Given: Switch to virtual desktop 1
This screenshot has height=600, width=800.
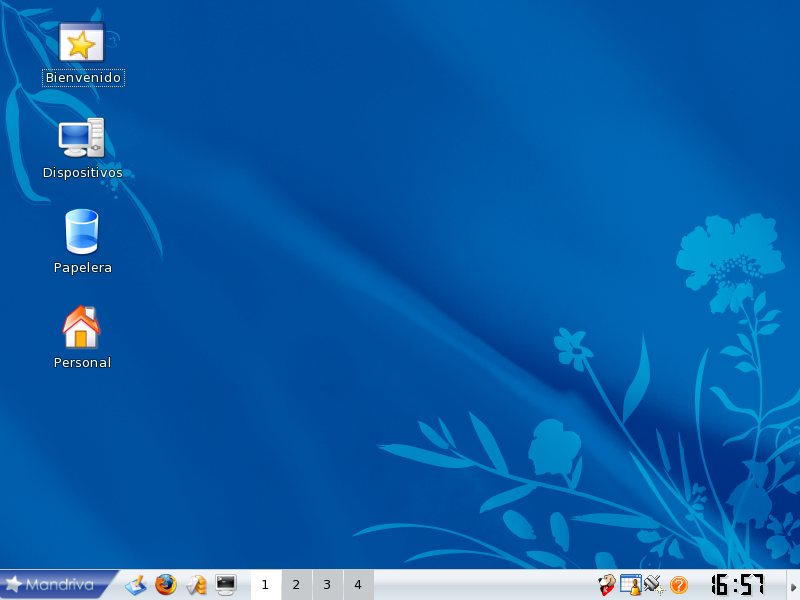Looking at the screenshot, I should coord(265,585).
